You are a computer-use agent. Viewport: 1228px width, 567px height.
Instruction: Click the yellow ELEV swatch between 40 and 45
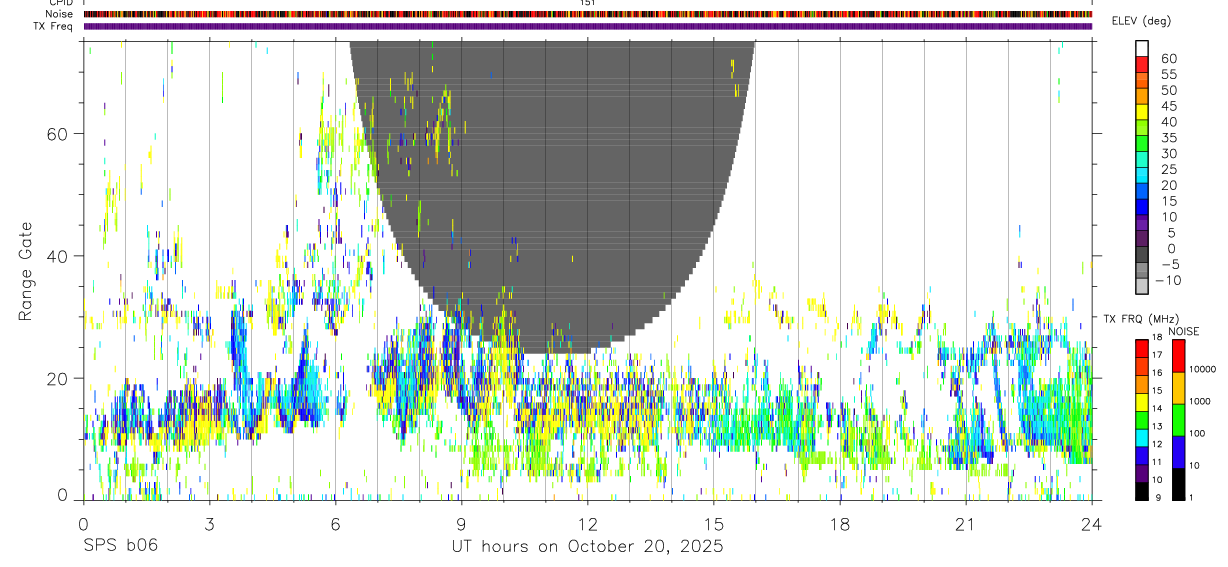point(1142,112)
